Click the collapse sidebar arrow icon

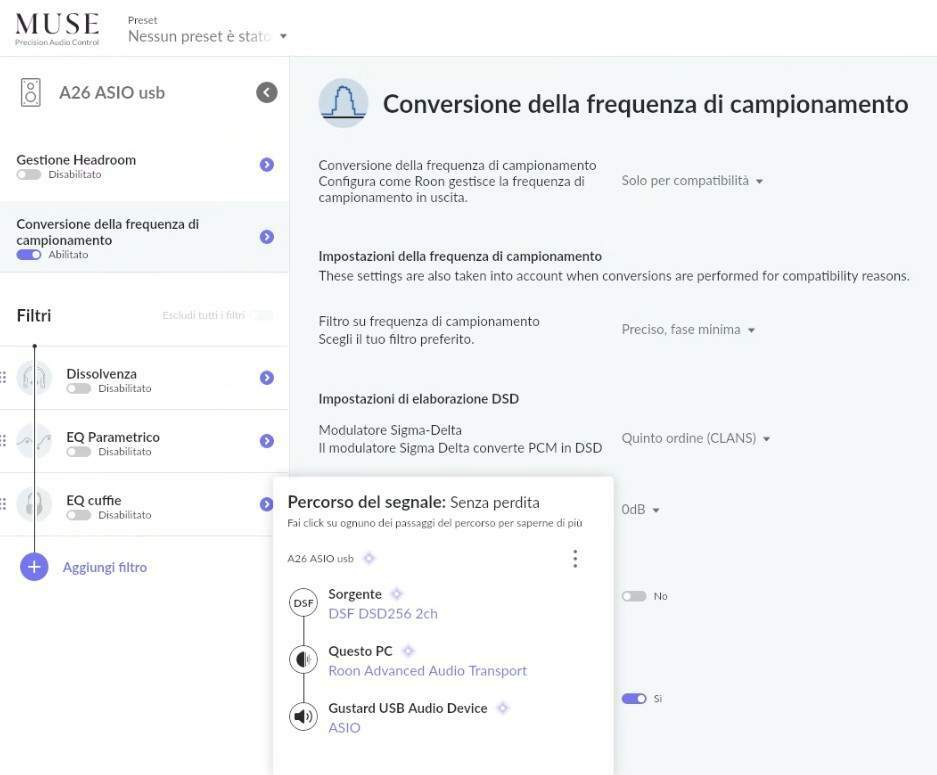[266, 93]
